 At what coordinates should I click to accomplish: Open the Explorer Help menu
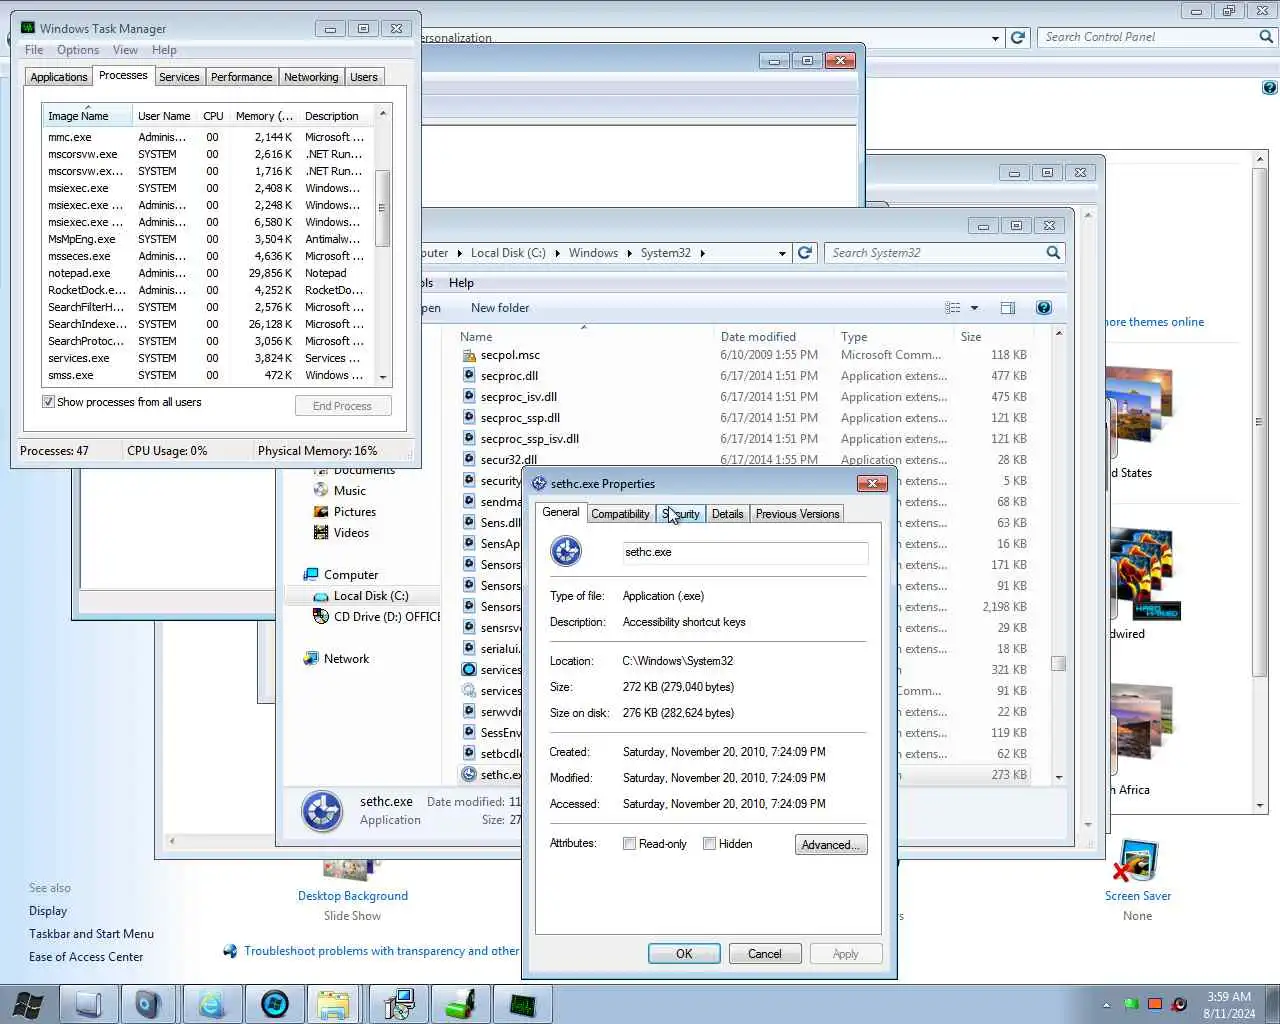tap(461, 283)
